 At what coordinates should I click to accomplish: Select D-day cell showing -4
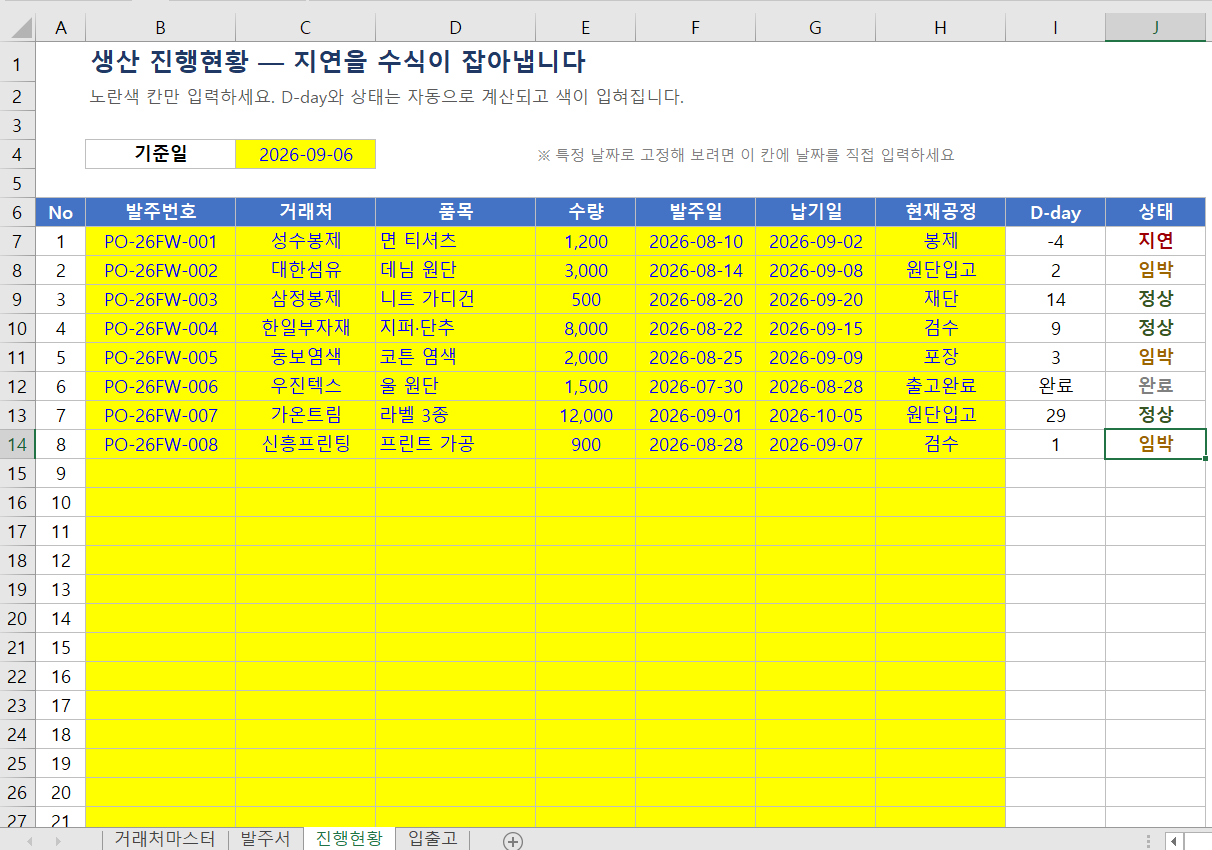[x=1056, y=241]
